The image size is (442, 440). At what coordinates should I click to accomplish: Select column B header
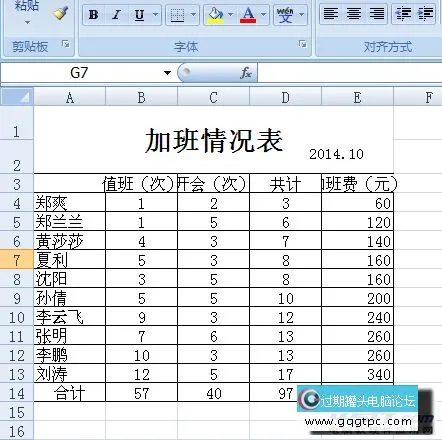click(142, 98)
